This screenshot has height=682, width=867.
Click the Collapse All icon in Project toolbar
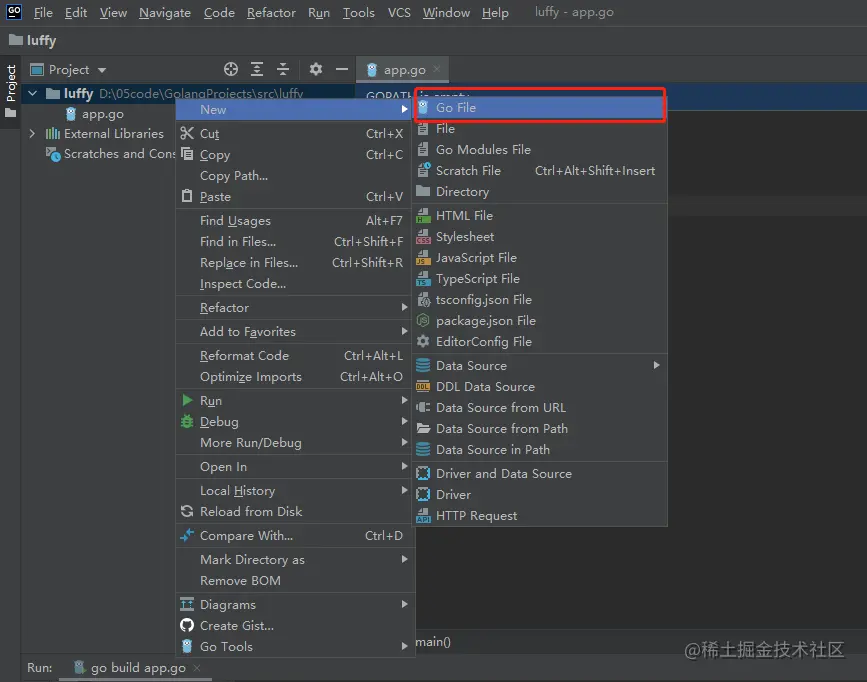click(x=283, y=69)
